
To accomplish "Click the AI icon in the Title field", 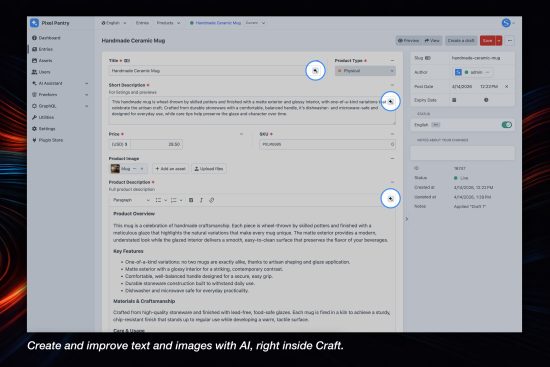I will click(315, 71).
